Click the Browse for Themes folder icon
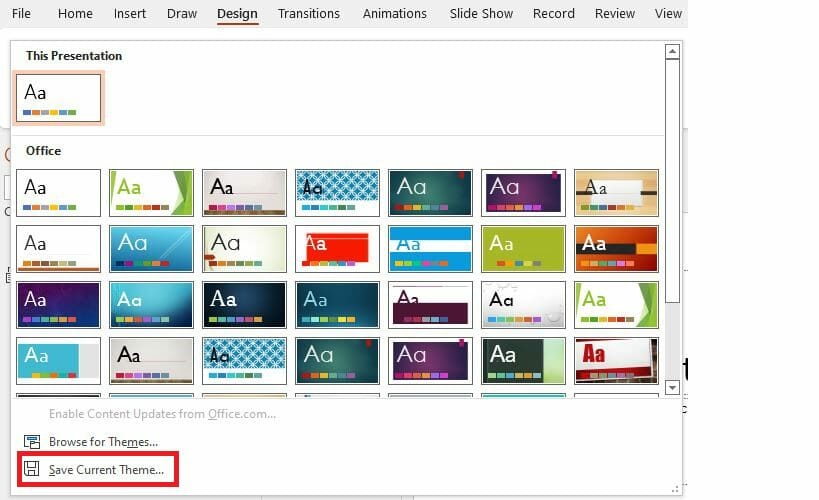 click(x=32, y=442)
